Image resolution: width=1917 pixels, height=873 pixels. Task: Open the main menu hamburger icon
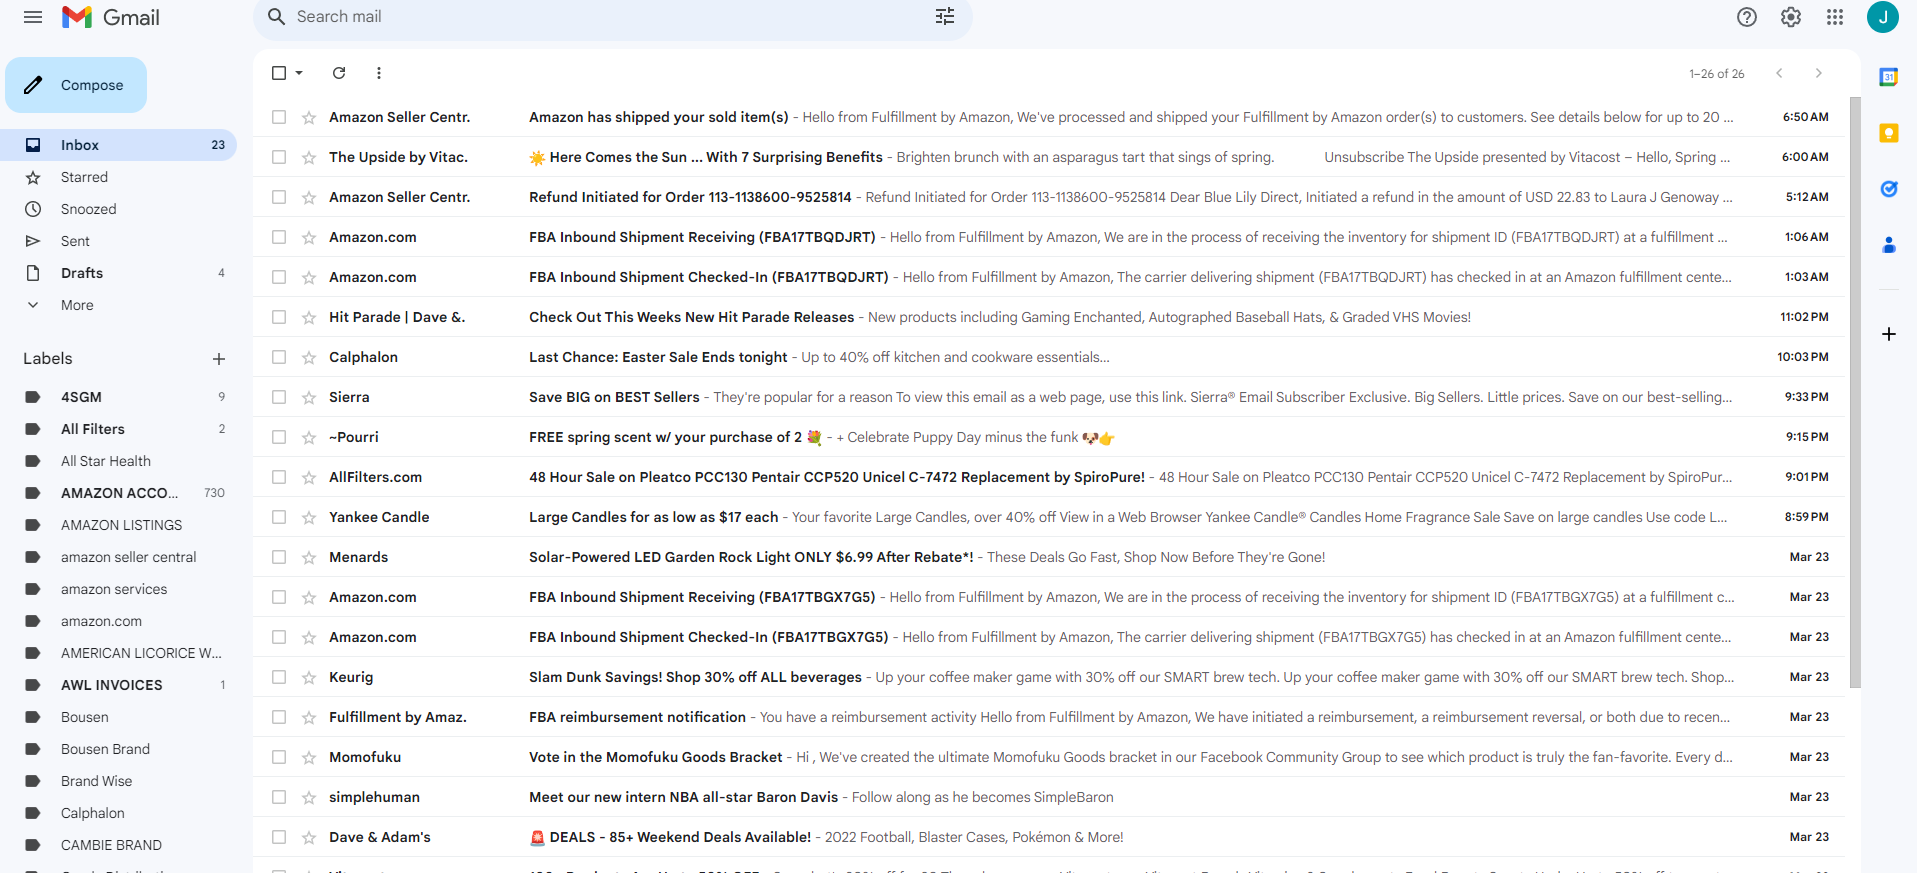(33, 17)
